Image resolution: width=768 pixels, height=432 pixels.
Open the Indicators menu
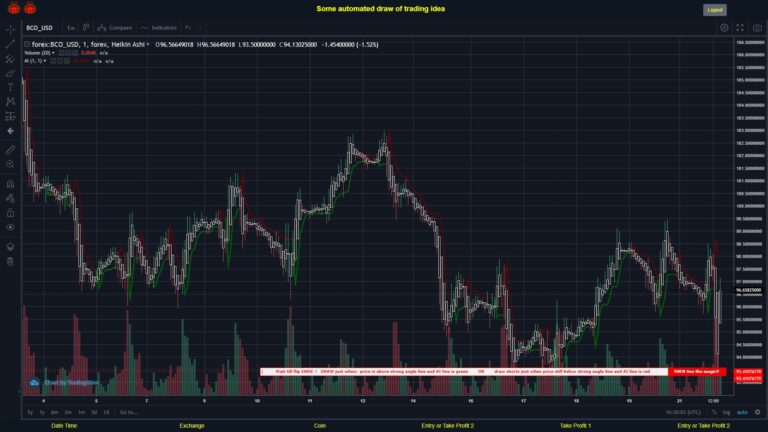(x=159, y=28)
